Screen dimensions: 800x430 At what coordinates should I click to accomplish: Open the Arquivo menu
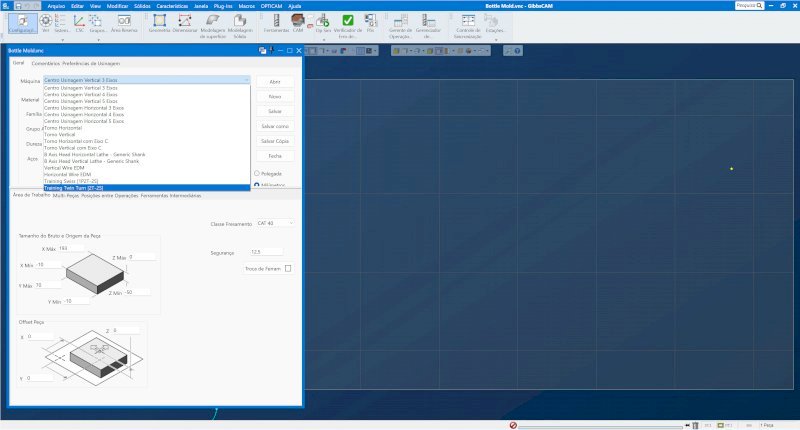[x=56, y=6]
